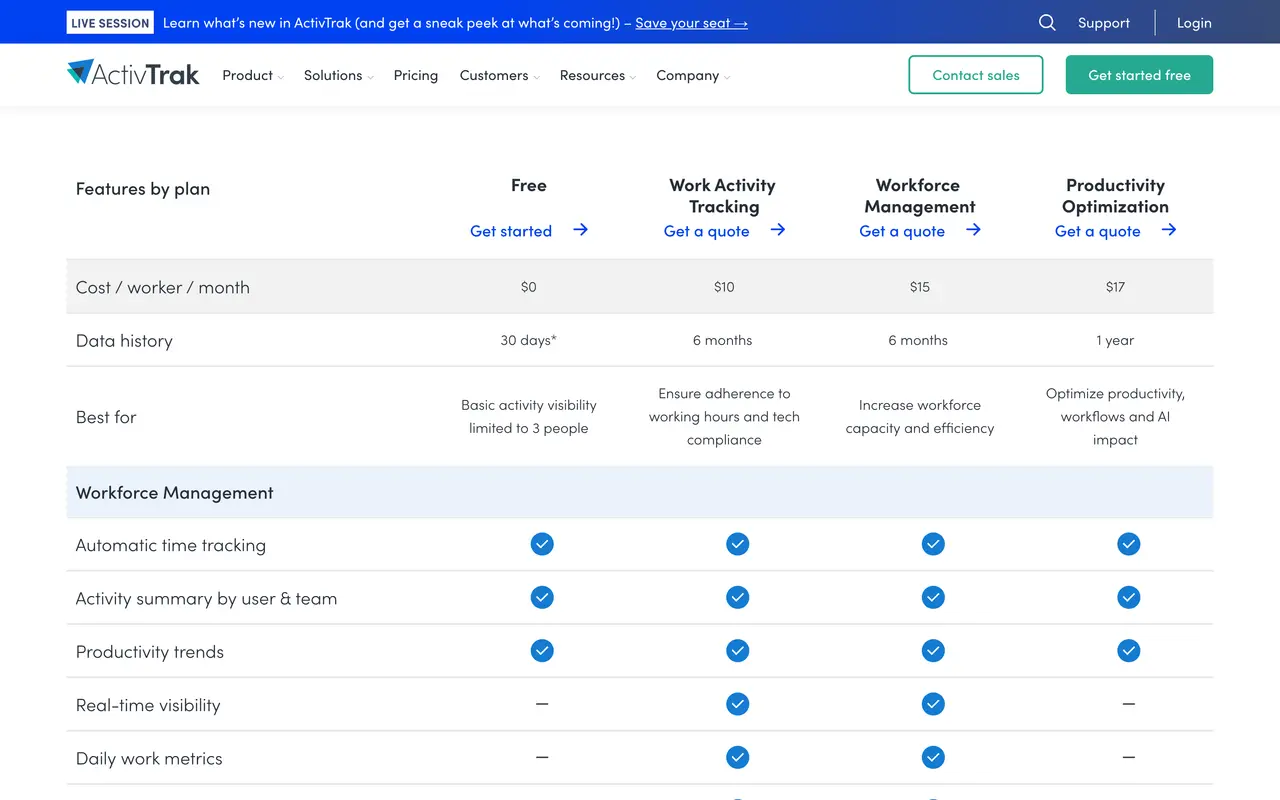Click Work Activity Tracking checkmark for Automatic time tracking
Viewport: 1280px width, 800px height.
[x=738, y=544]
